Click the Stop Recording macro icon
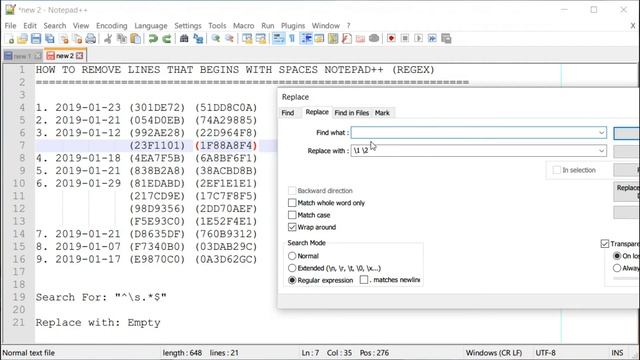Image resolution: width=640 pixels, height=360 pixels. 405,39
